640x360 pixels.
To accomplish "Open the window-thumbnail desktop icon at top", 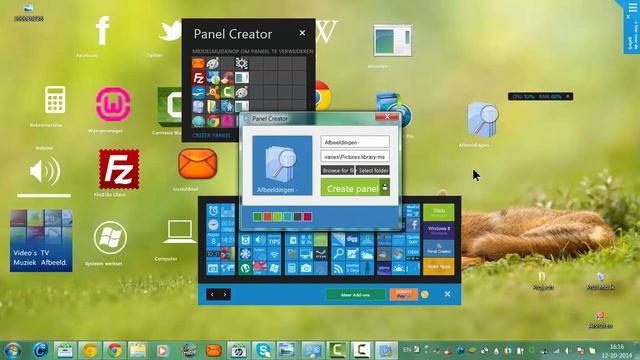I will (393, 40).
